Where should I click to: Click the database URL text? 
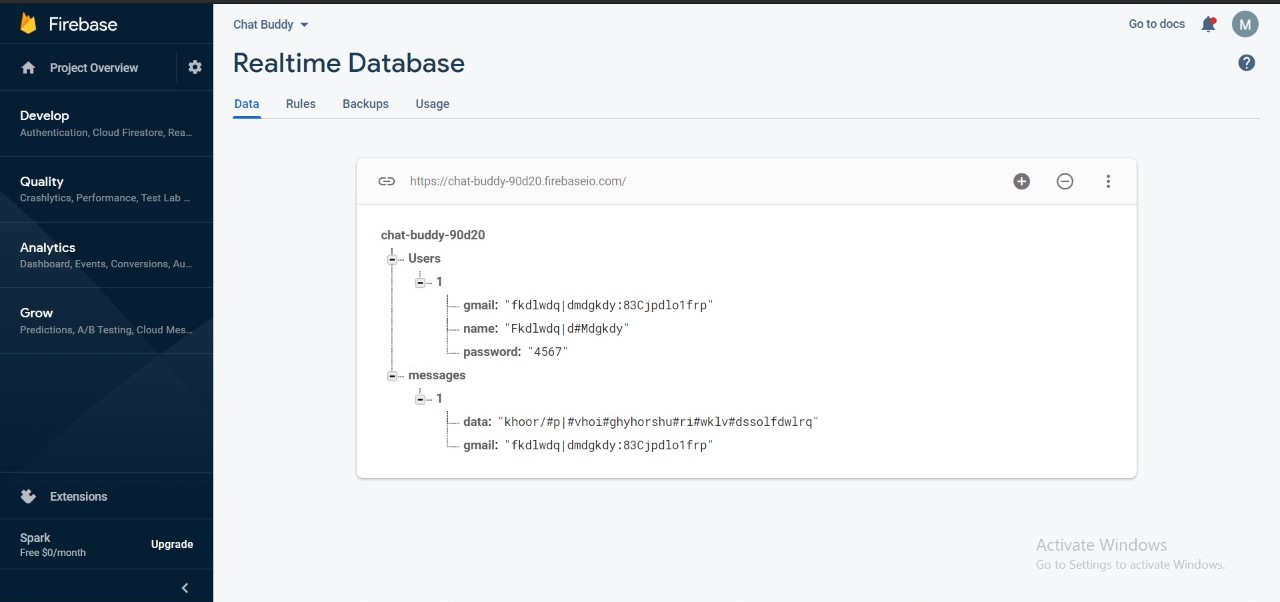518,181
